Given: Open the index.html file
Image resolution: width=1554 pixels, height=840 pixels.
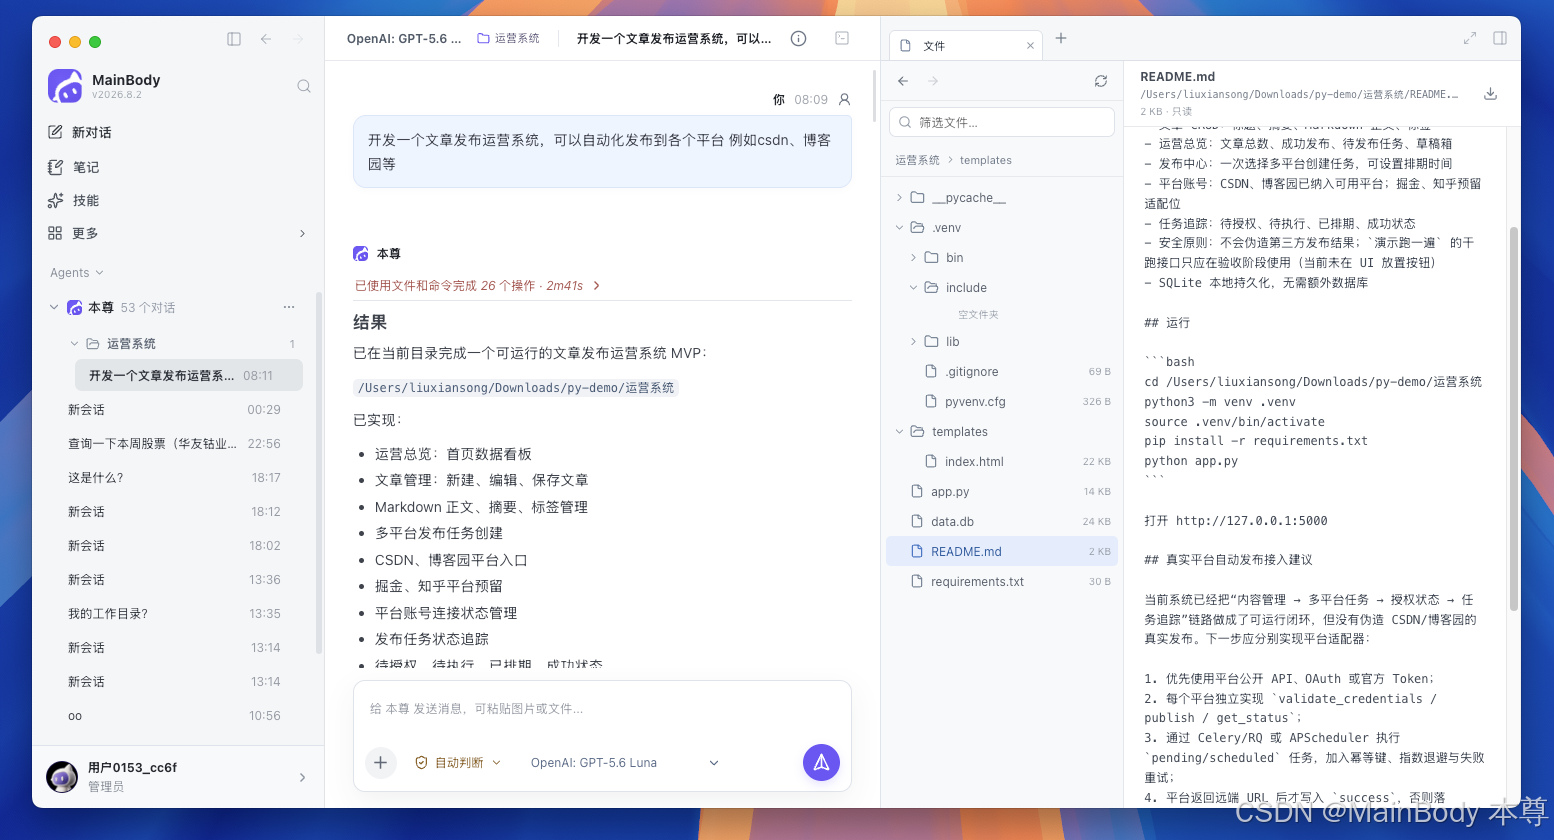Looking at the screenshot, I should click(1001, 462).
